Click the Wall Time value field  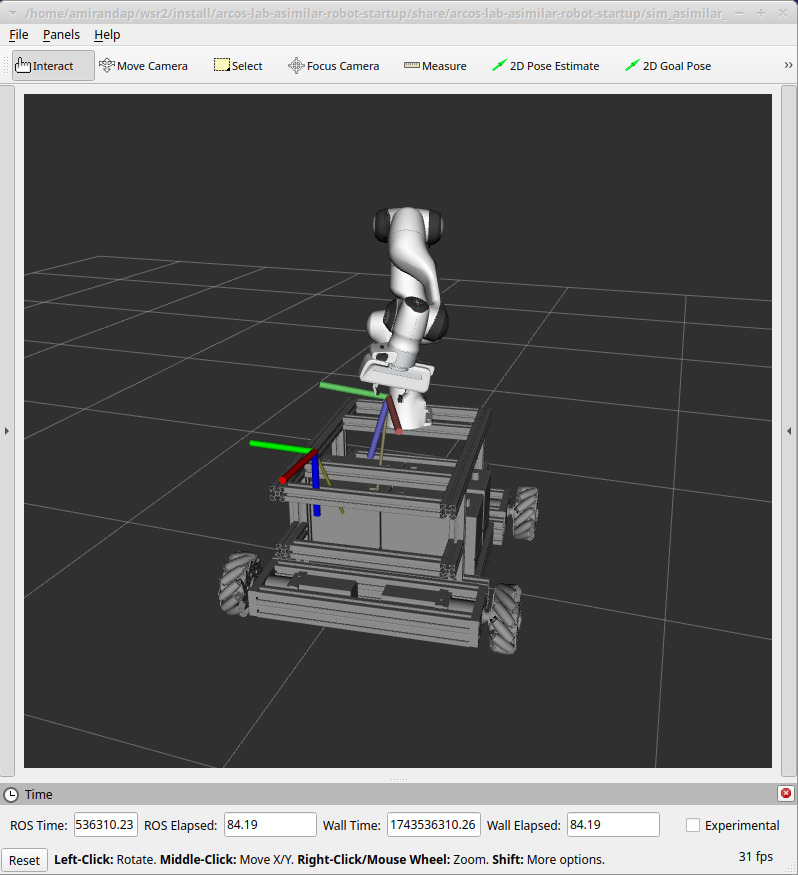coord(433,825)
